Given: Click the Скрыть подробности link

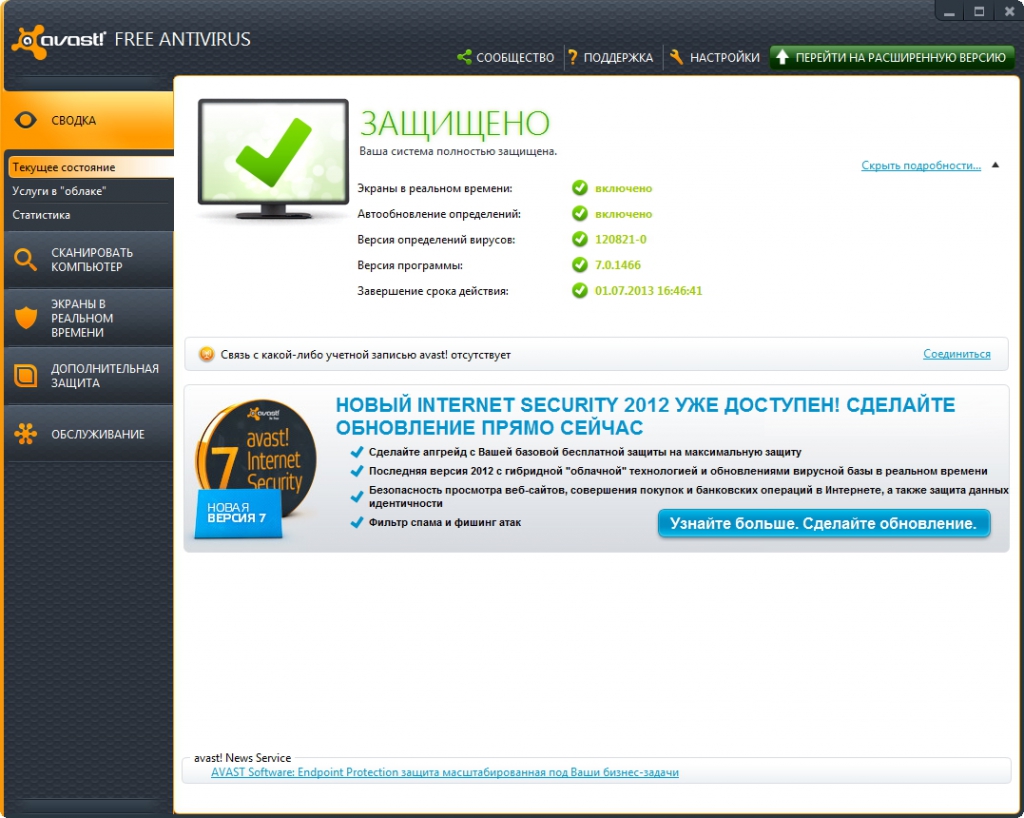Looking at the screenshot, I should [x=921, y=166].
